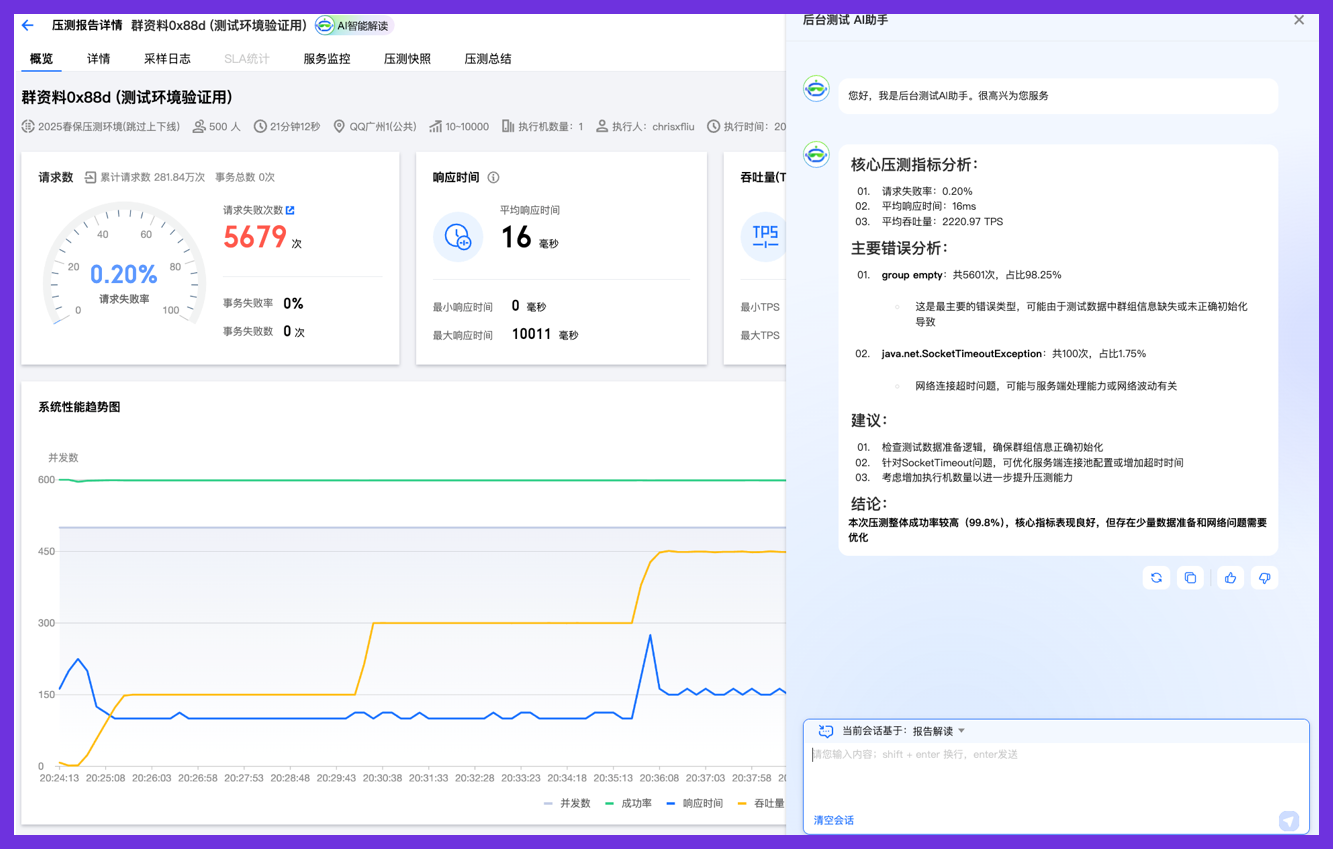Click the 压测报告详情 page title
The width and height of the screenshot is (1333, 849).
[87, 25]
